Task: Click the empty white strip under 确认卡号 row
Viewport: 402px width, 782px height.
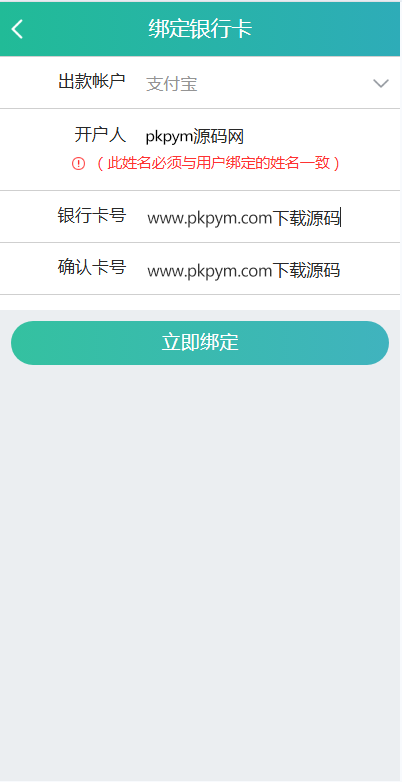Action: [x=200, y=302]
